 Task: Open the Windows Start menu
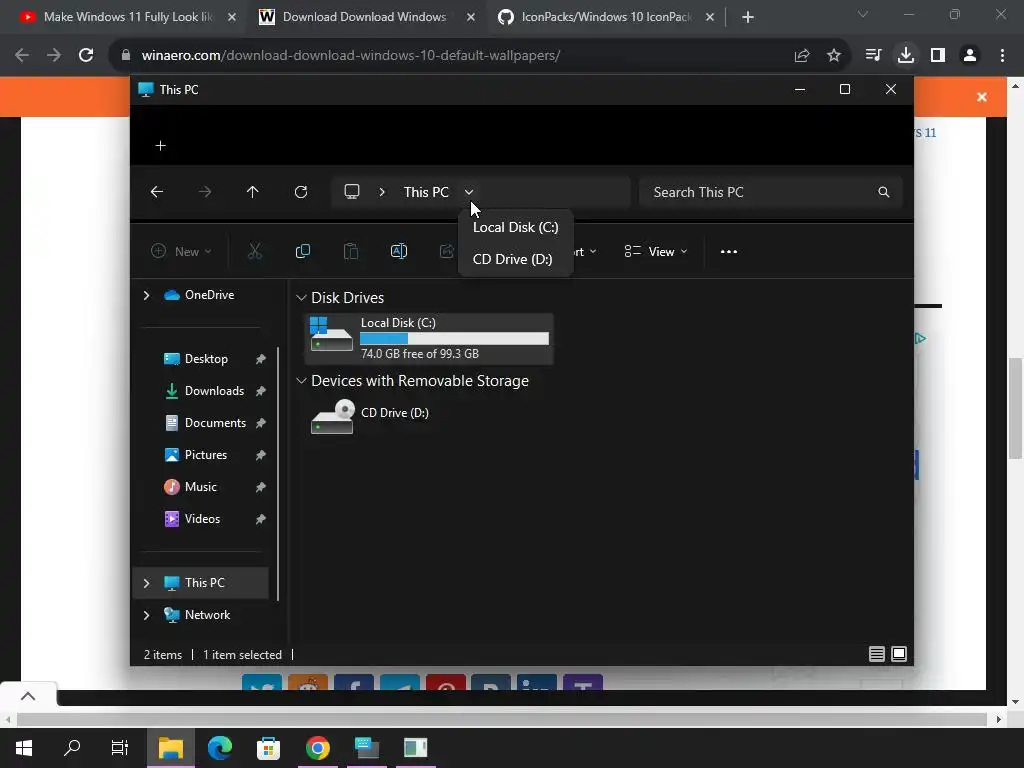coord(24,748)
